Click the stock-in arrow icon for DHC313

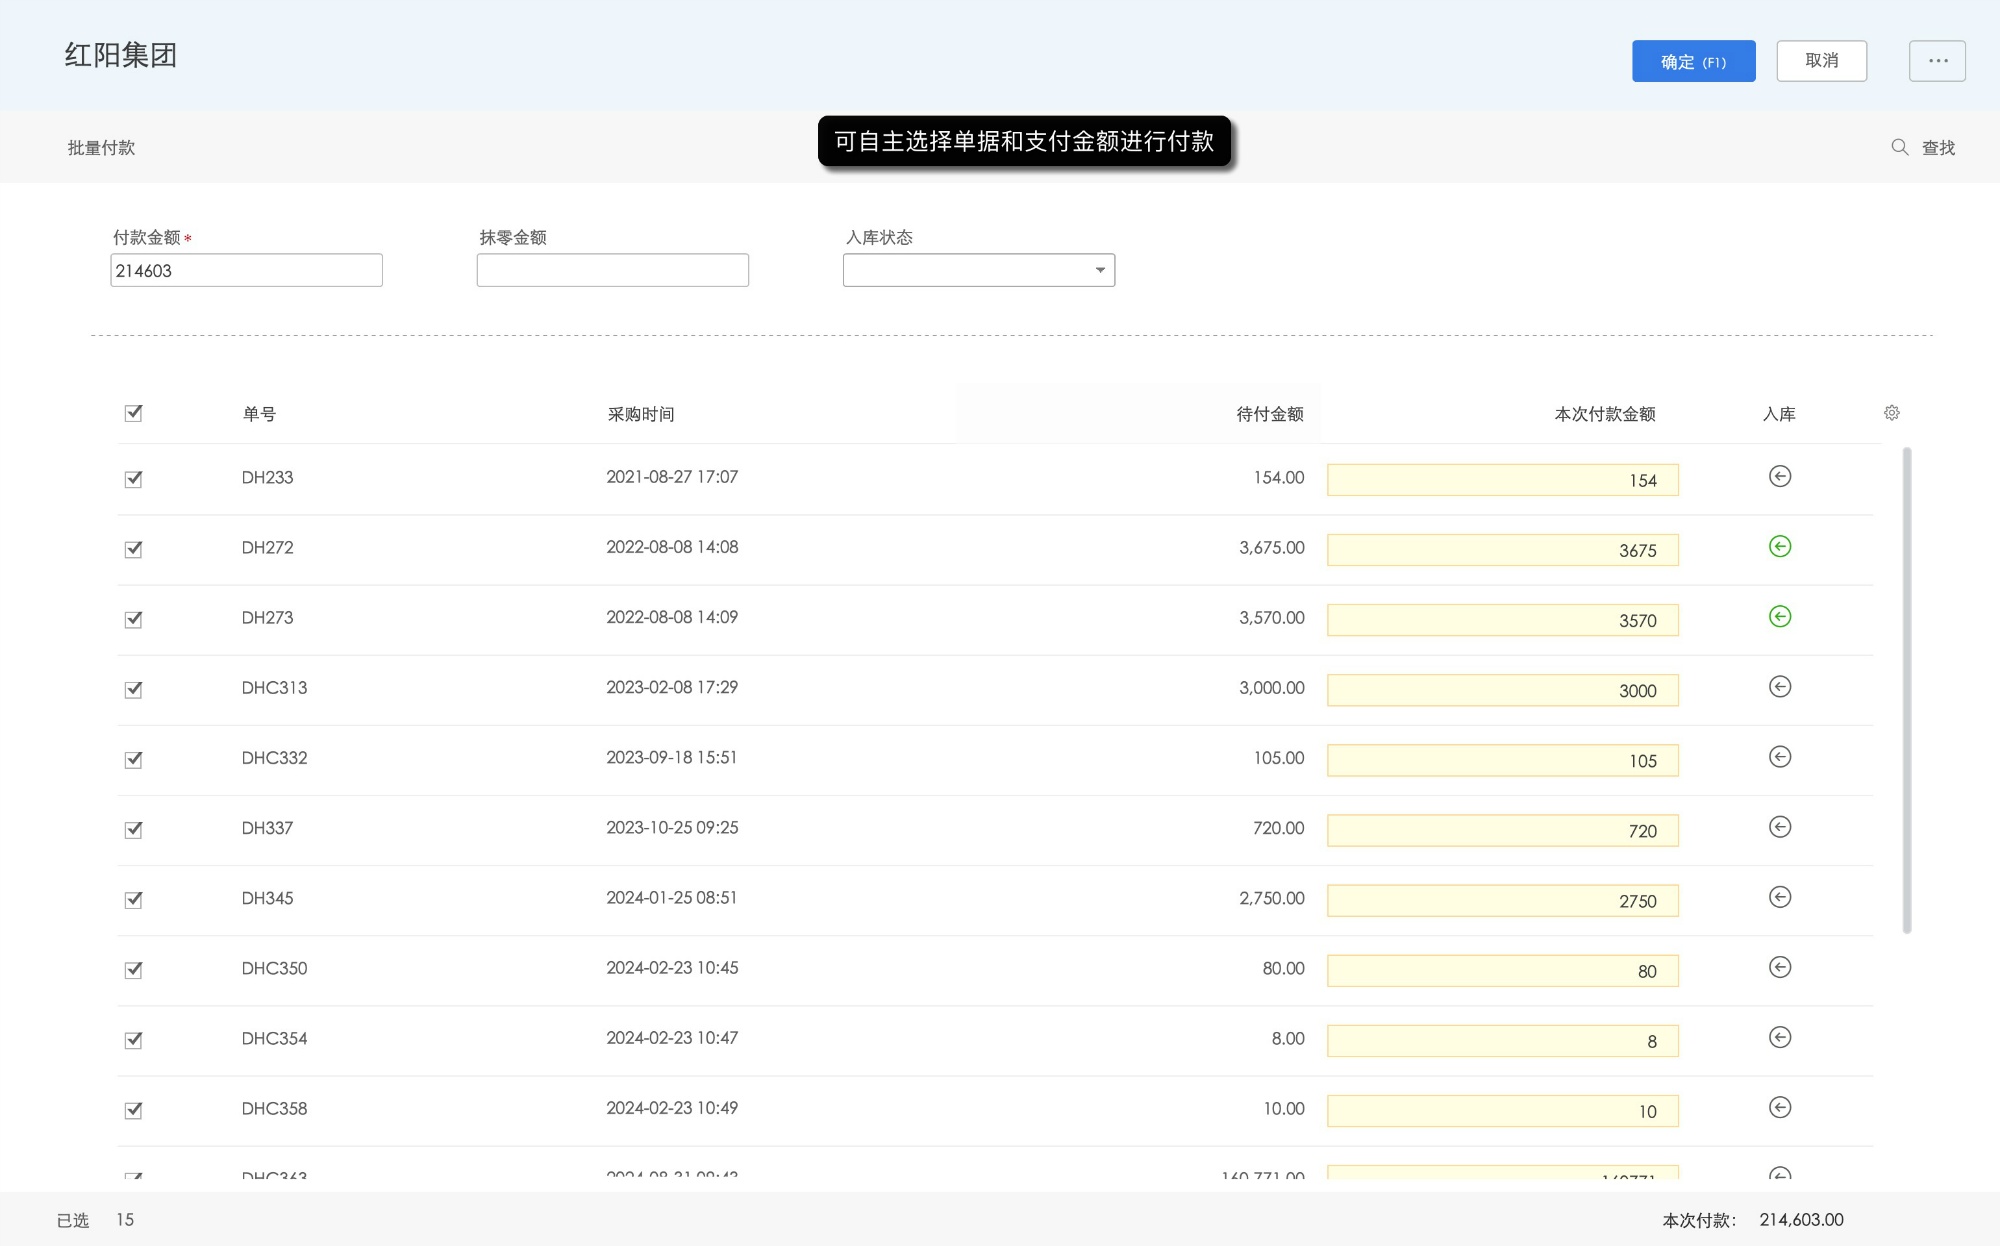(x=1779, y=687)
